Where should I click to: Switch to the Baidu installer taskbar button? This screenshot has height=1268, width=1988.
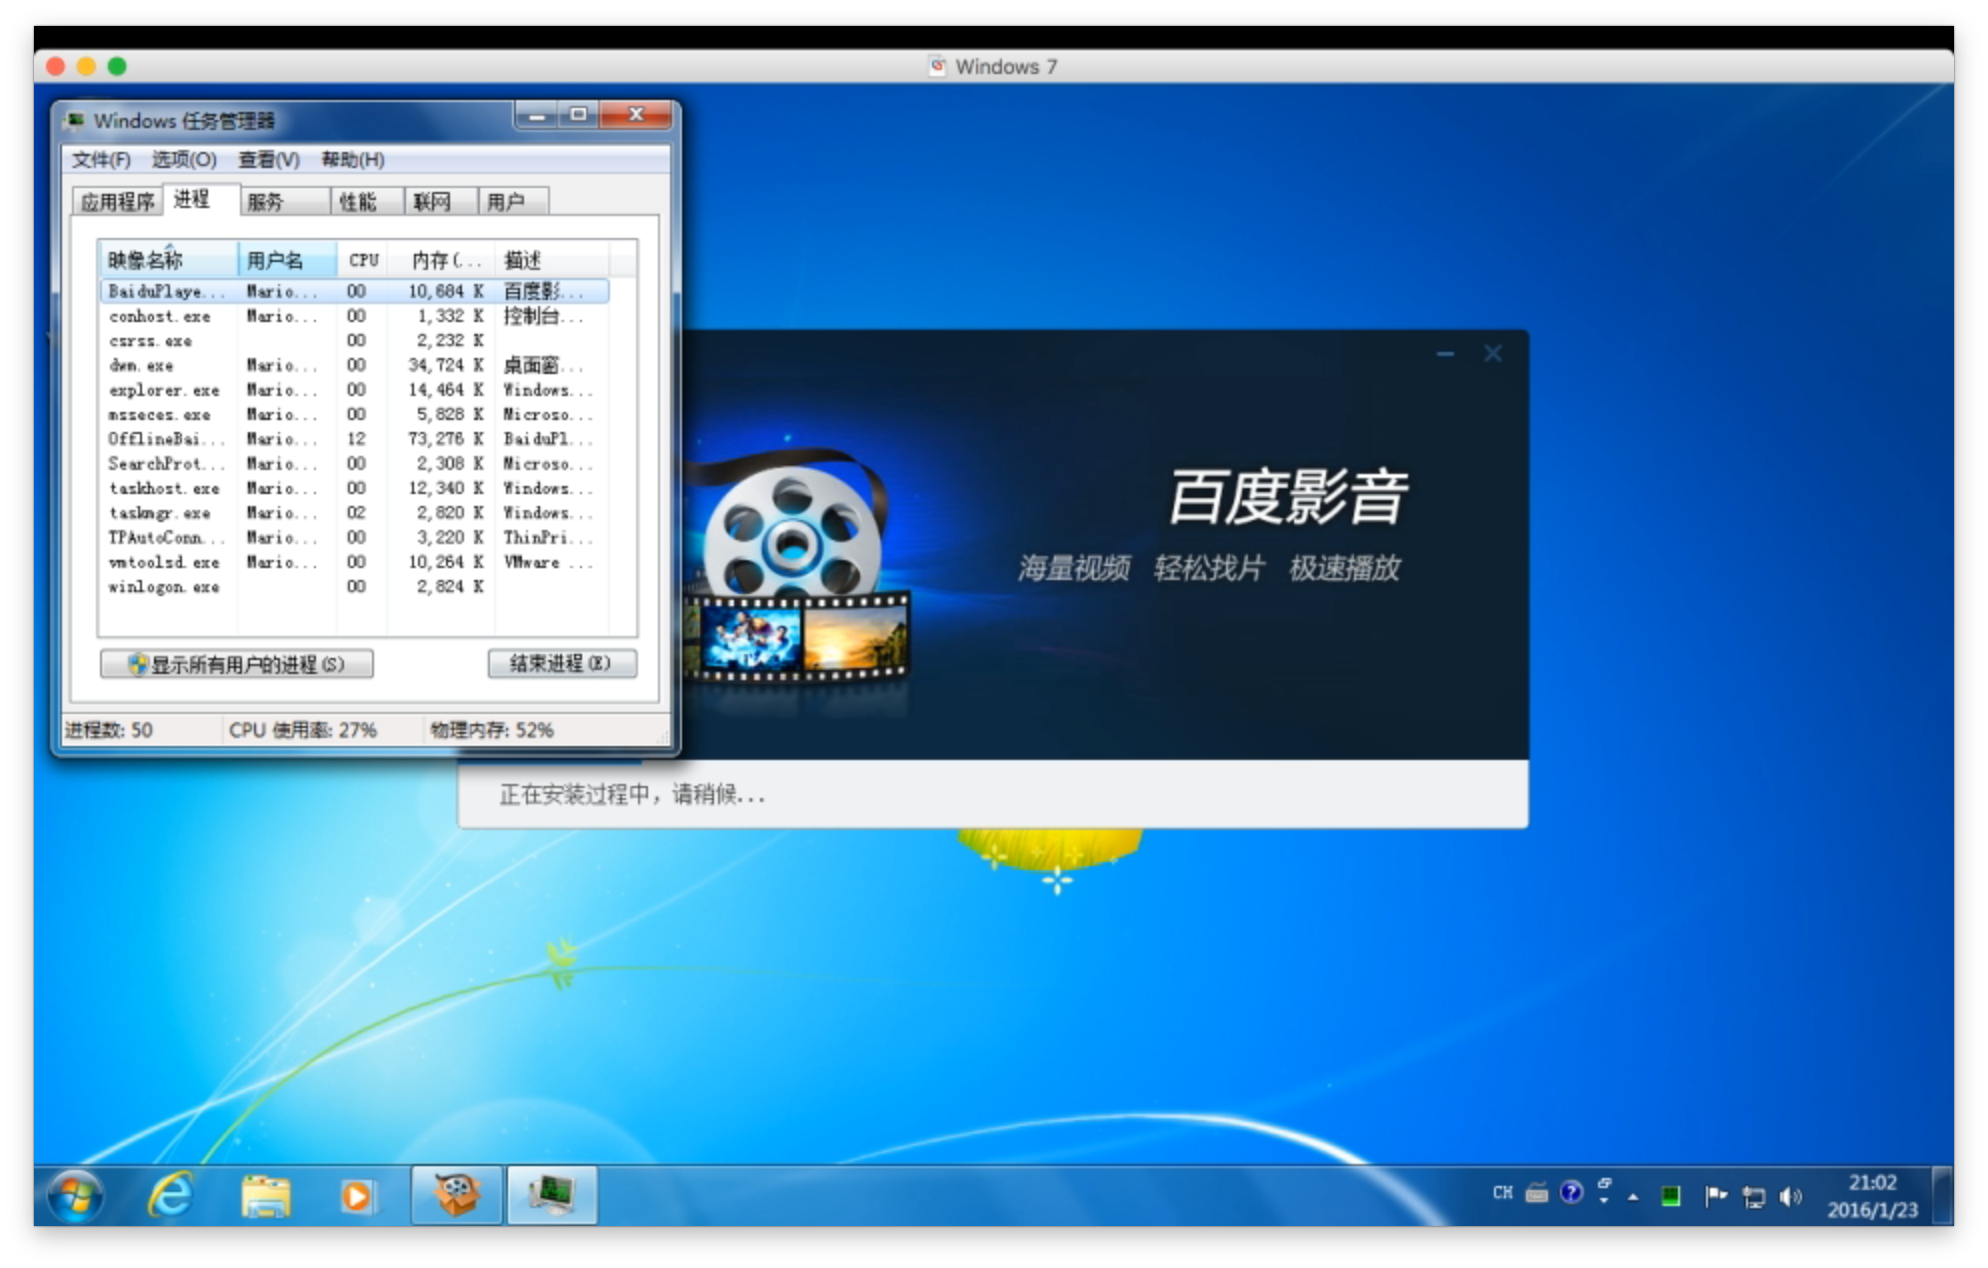click(456, 1195)
